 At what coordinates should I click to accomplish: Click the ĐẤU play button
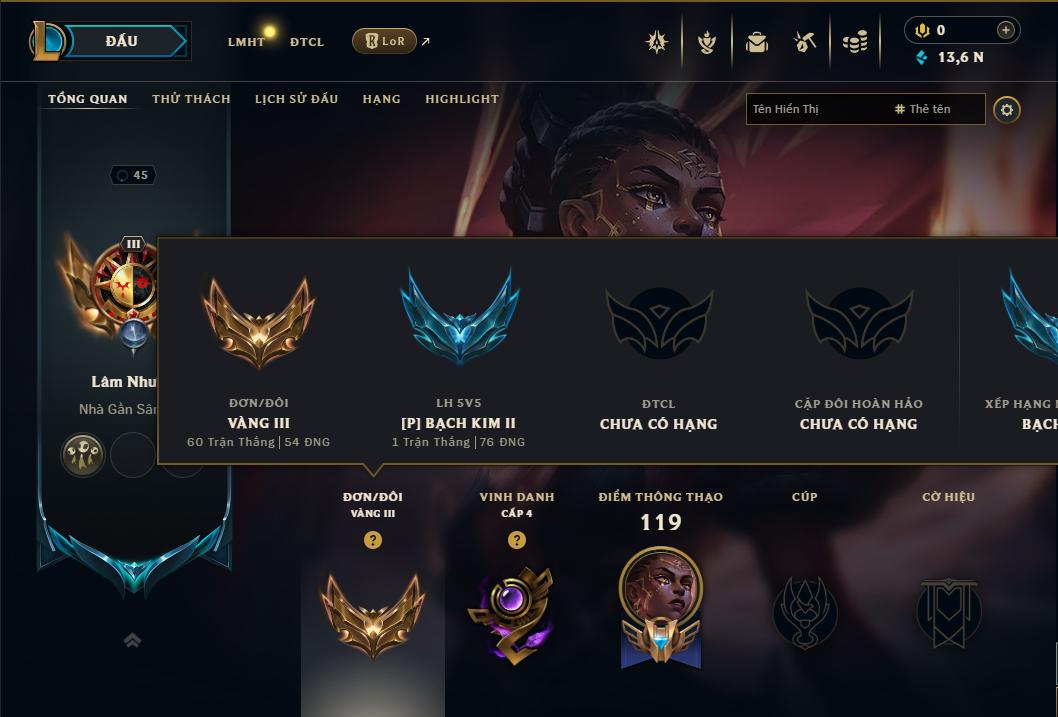coord(123,41)
